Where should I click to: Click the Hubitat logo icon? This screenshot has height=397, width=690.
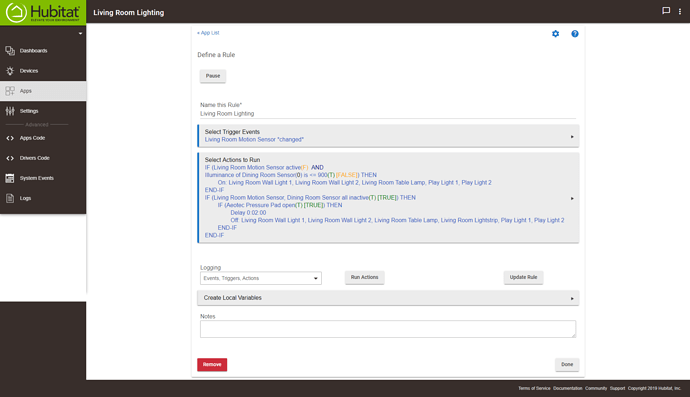click(x=16, y=12)
